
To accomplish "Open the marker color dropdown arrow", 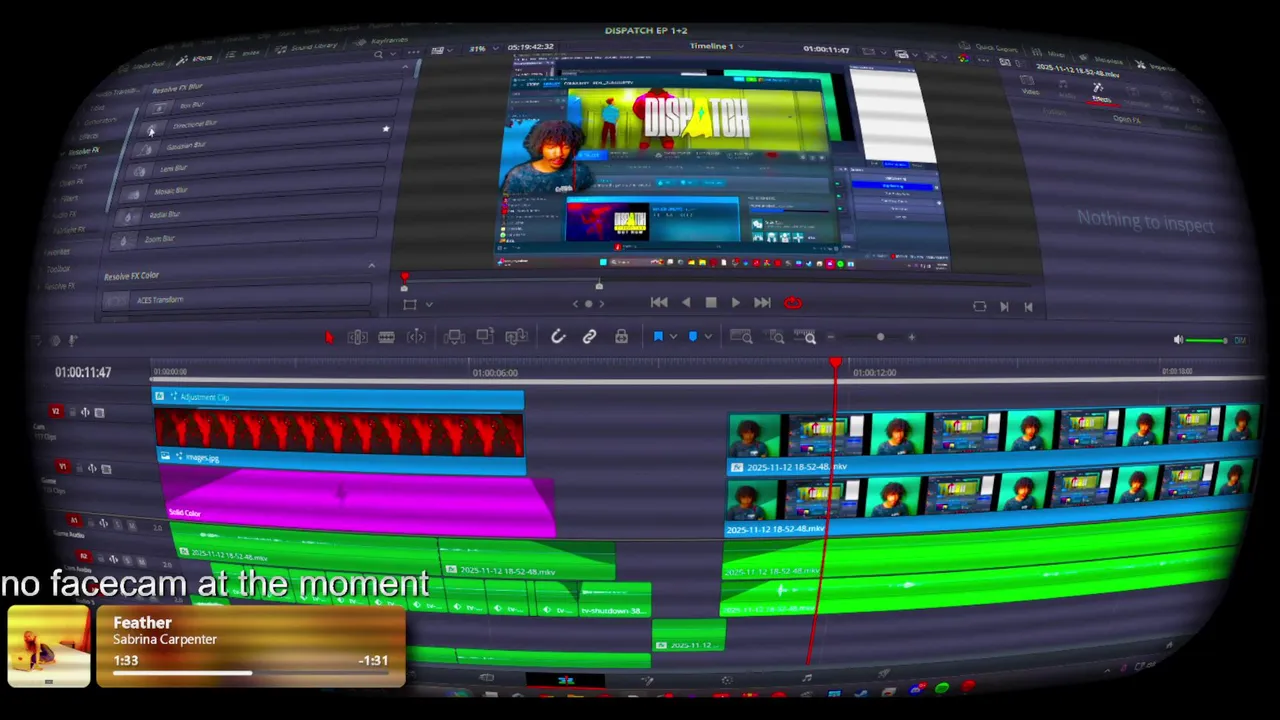I will point(707,338).
